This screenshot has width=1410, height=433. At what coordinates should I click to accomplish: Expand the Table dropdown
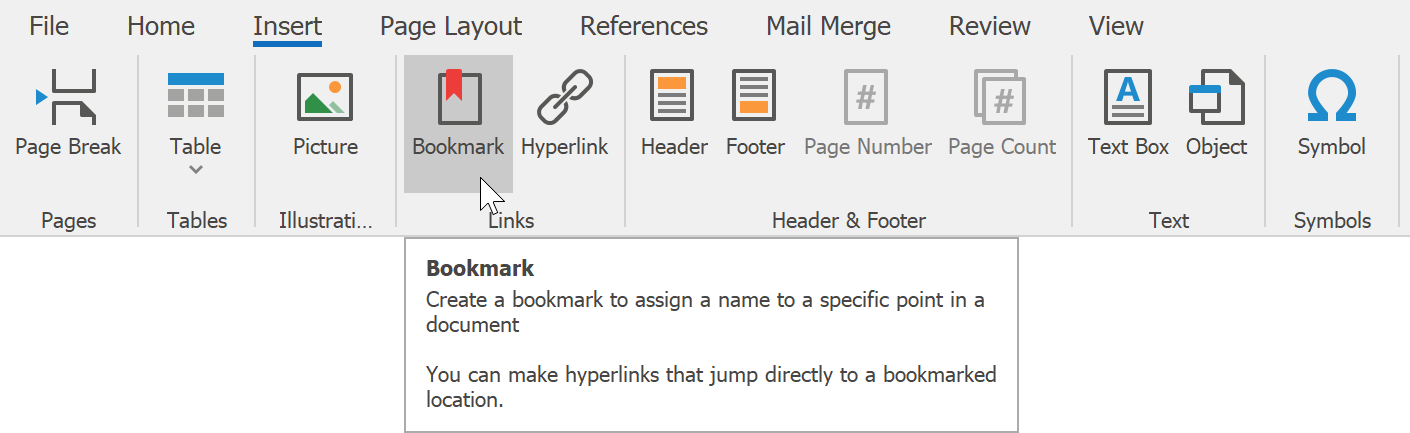(195, 168)
